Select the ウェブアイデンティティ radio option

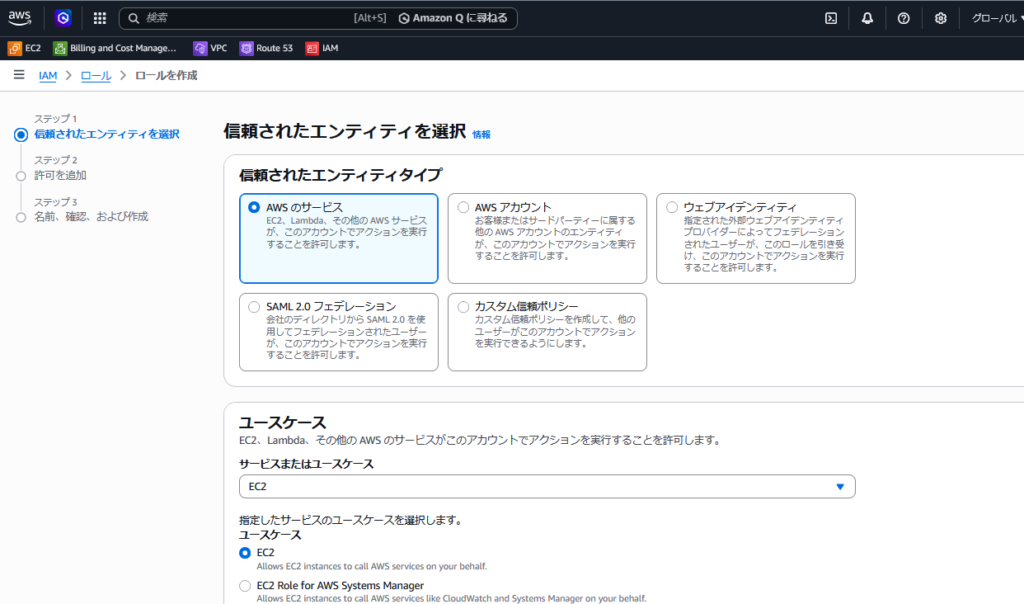(672, 207)
